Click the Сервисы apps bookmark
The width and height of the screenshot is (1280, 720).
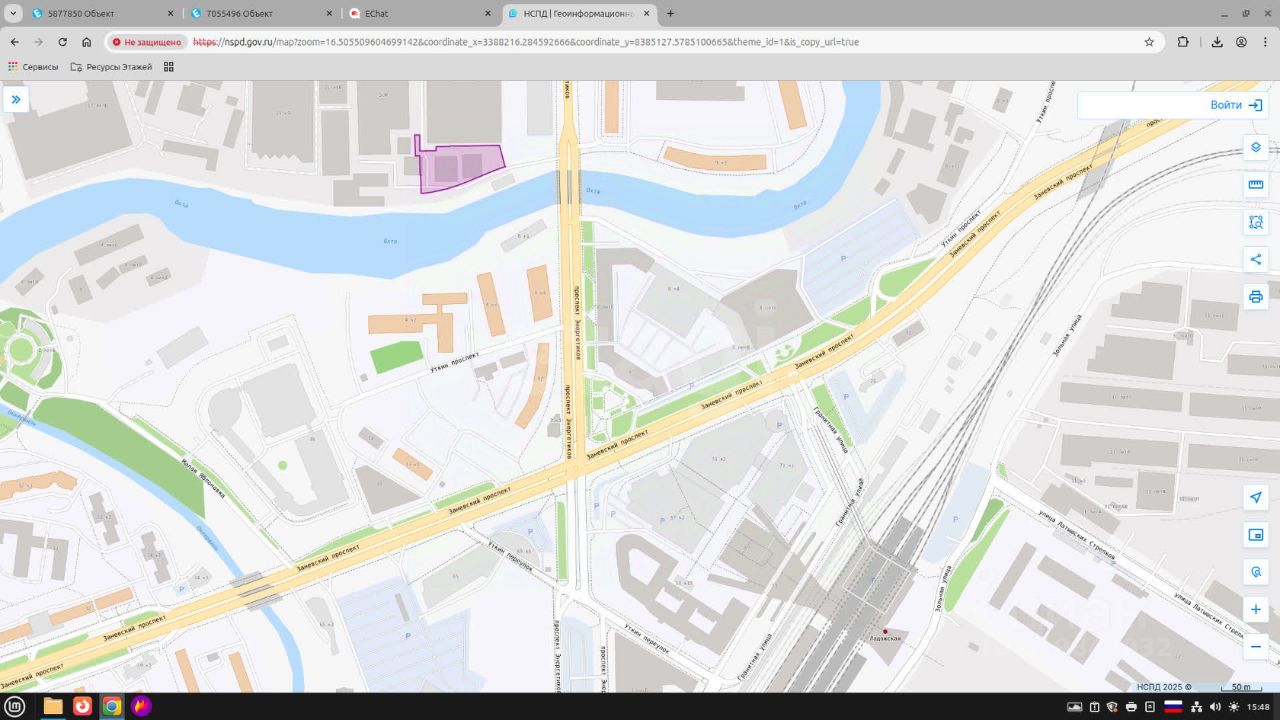click(x=33, y=67)
